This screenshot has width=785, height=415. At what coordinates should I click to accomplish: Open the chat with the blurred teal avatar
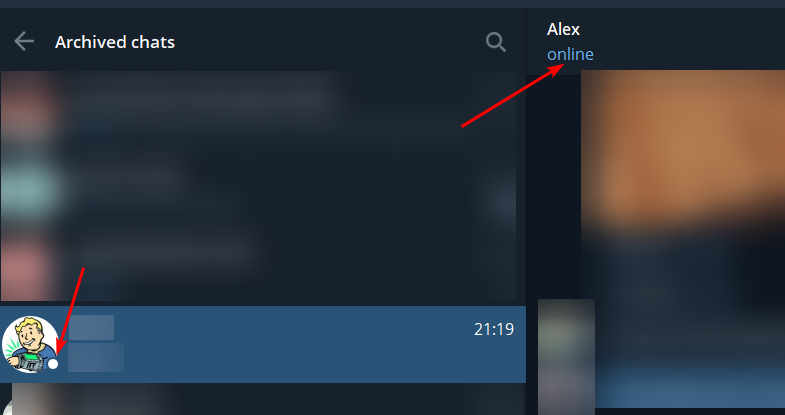tap(30, 190)
